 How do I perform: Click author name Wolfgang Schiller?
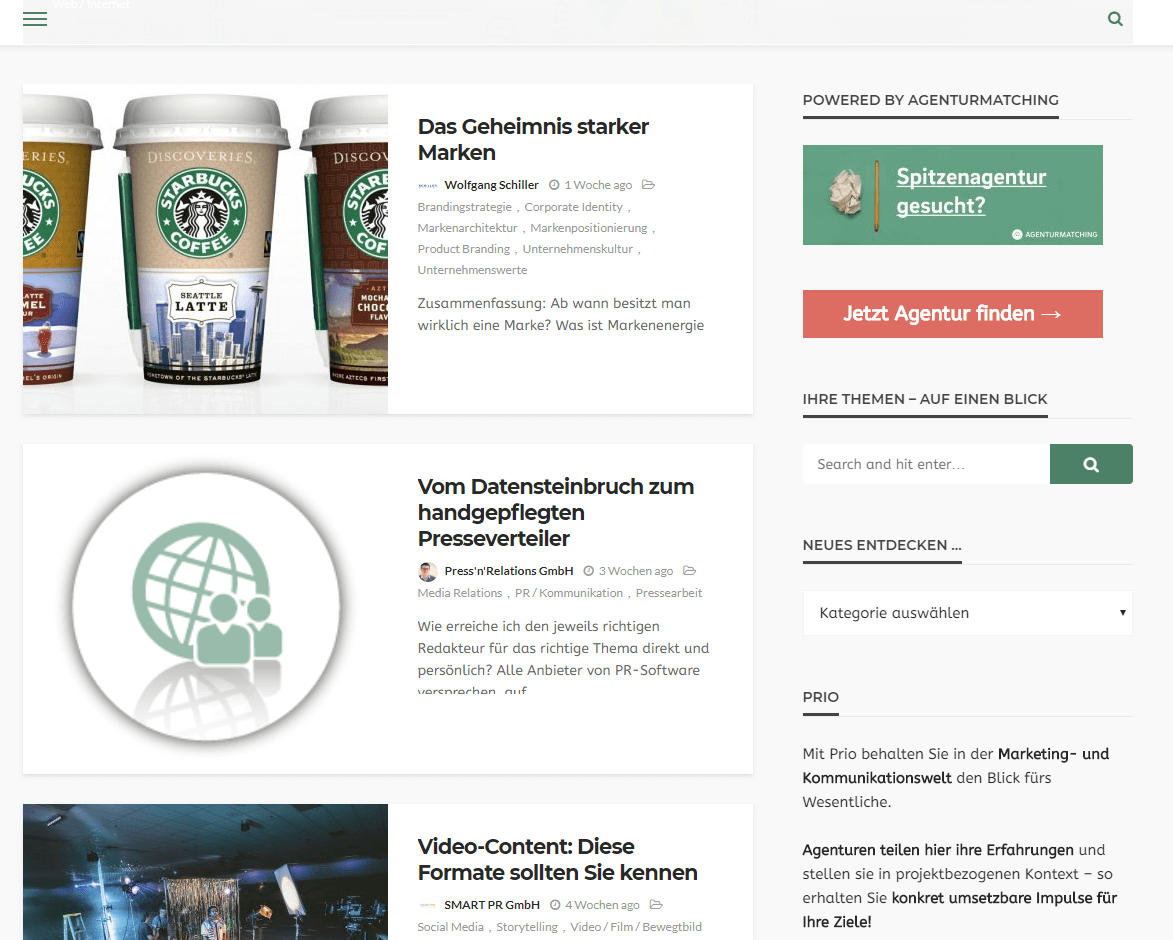491,185
